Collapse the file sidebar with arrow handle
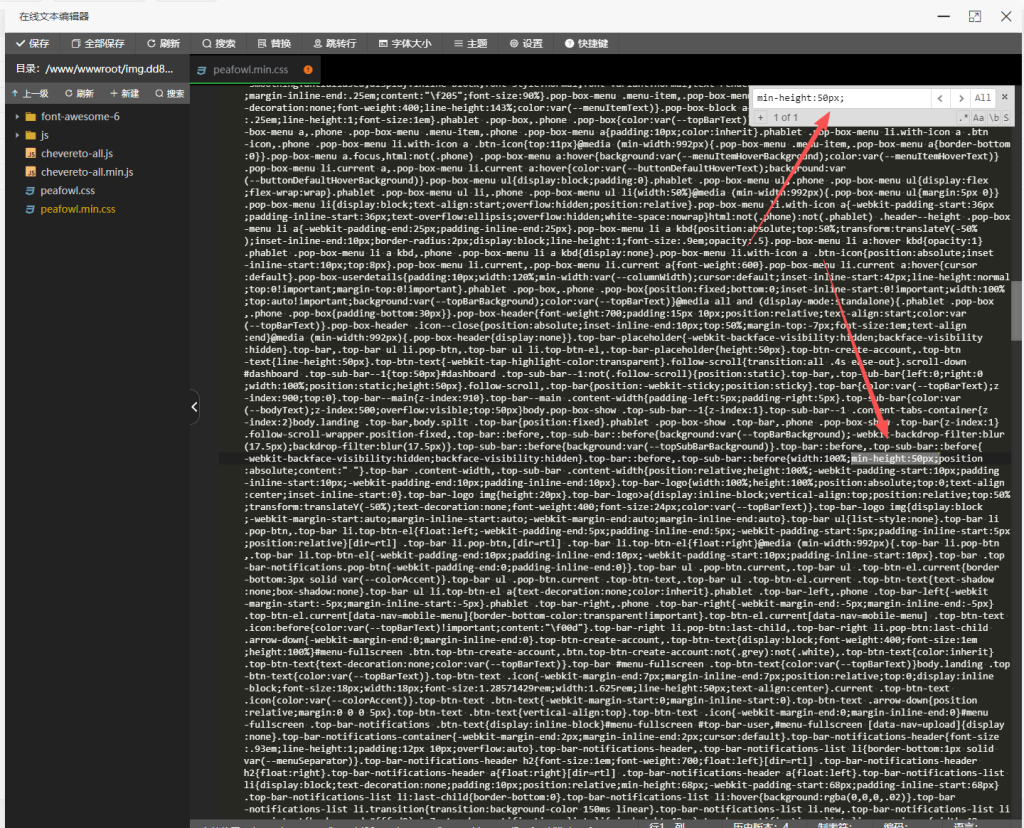Viewport: 1024px width, 828px height. click(194, 406)
